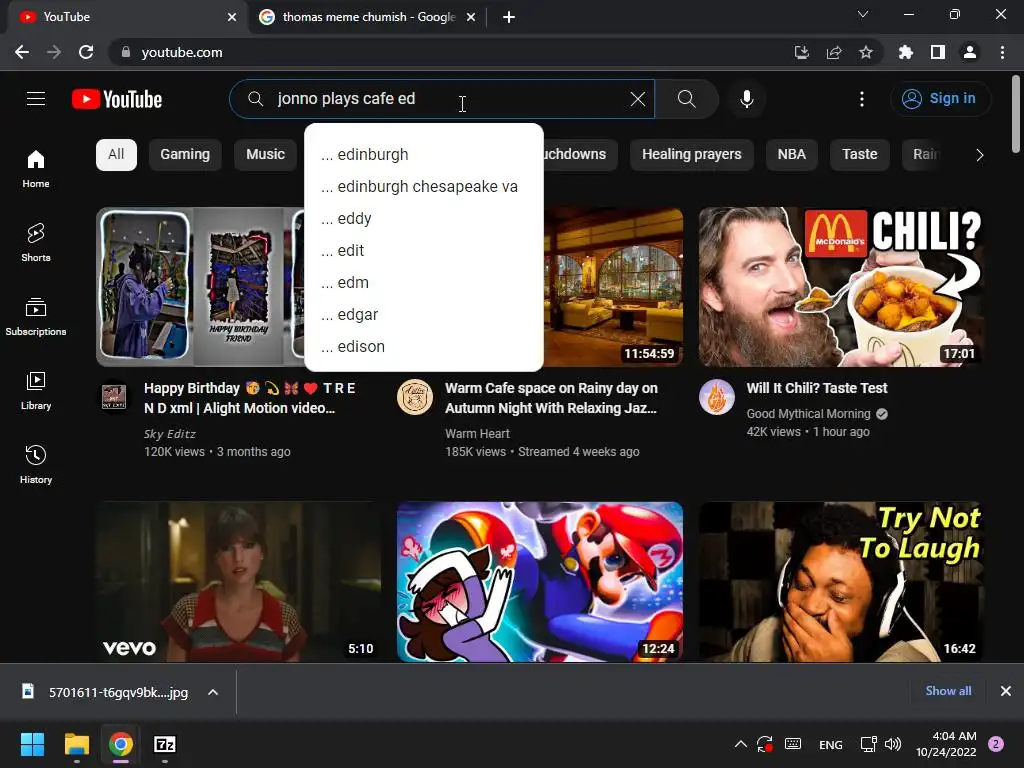Image resolution: width=1024 pixels, height=768 pixels.
Task: Open Happy Birthday Alight Motion video title
Action: (x=249, y=398)
